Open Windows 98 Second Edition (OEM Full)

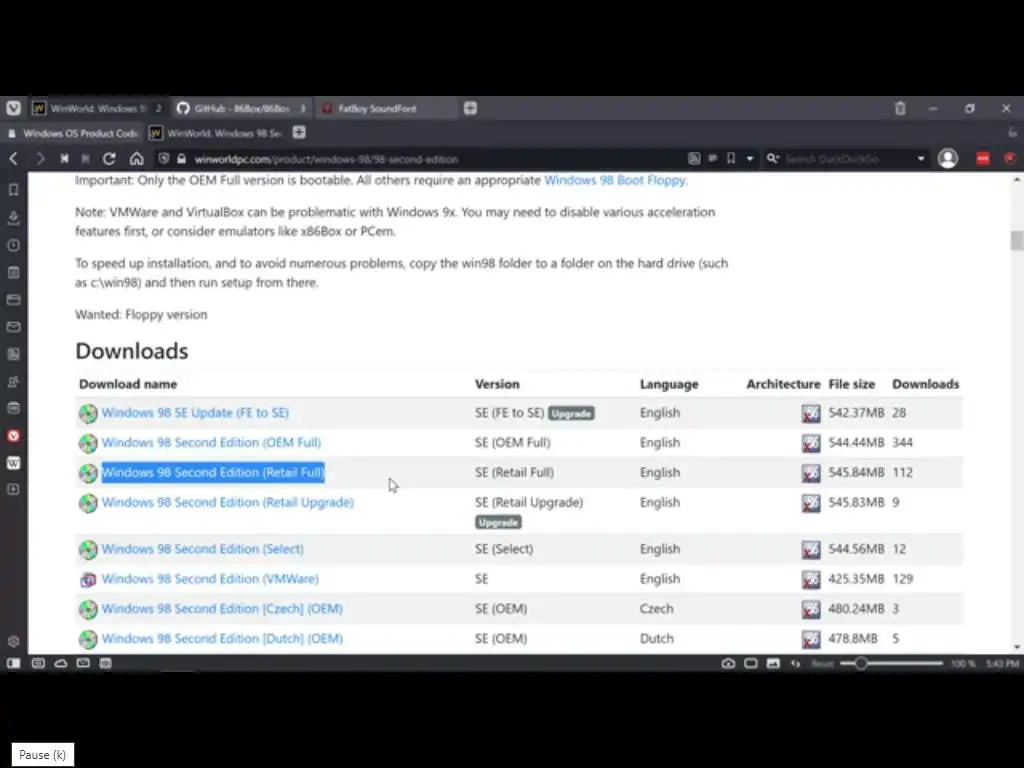pyautogui.click(x=211, y=443)
